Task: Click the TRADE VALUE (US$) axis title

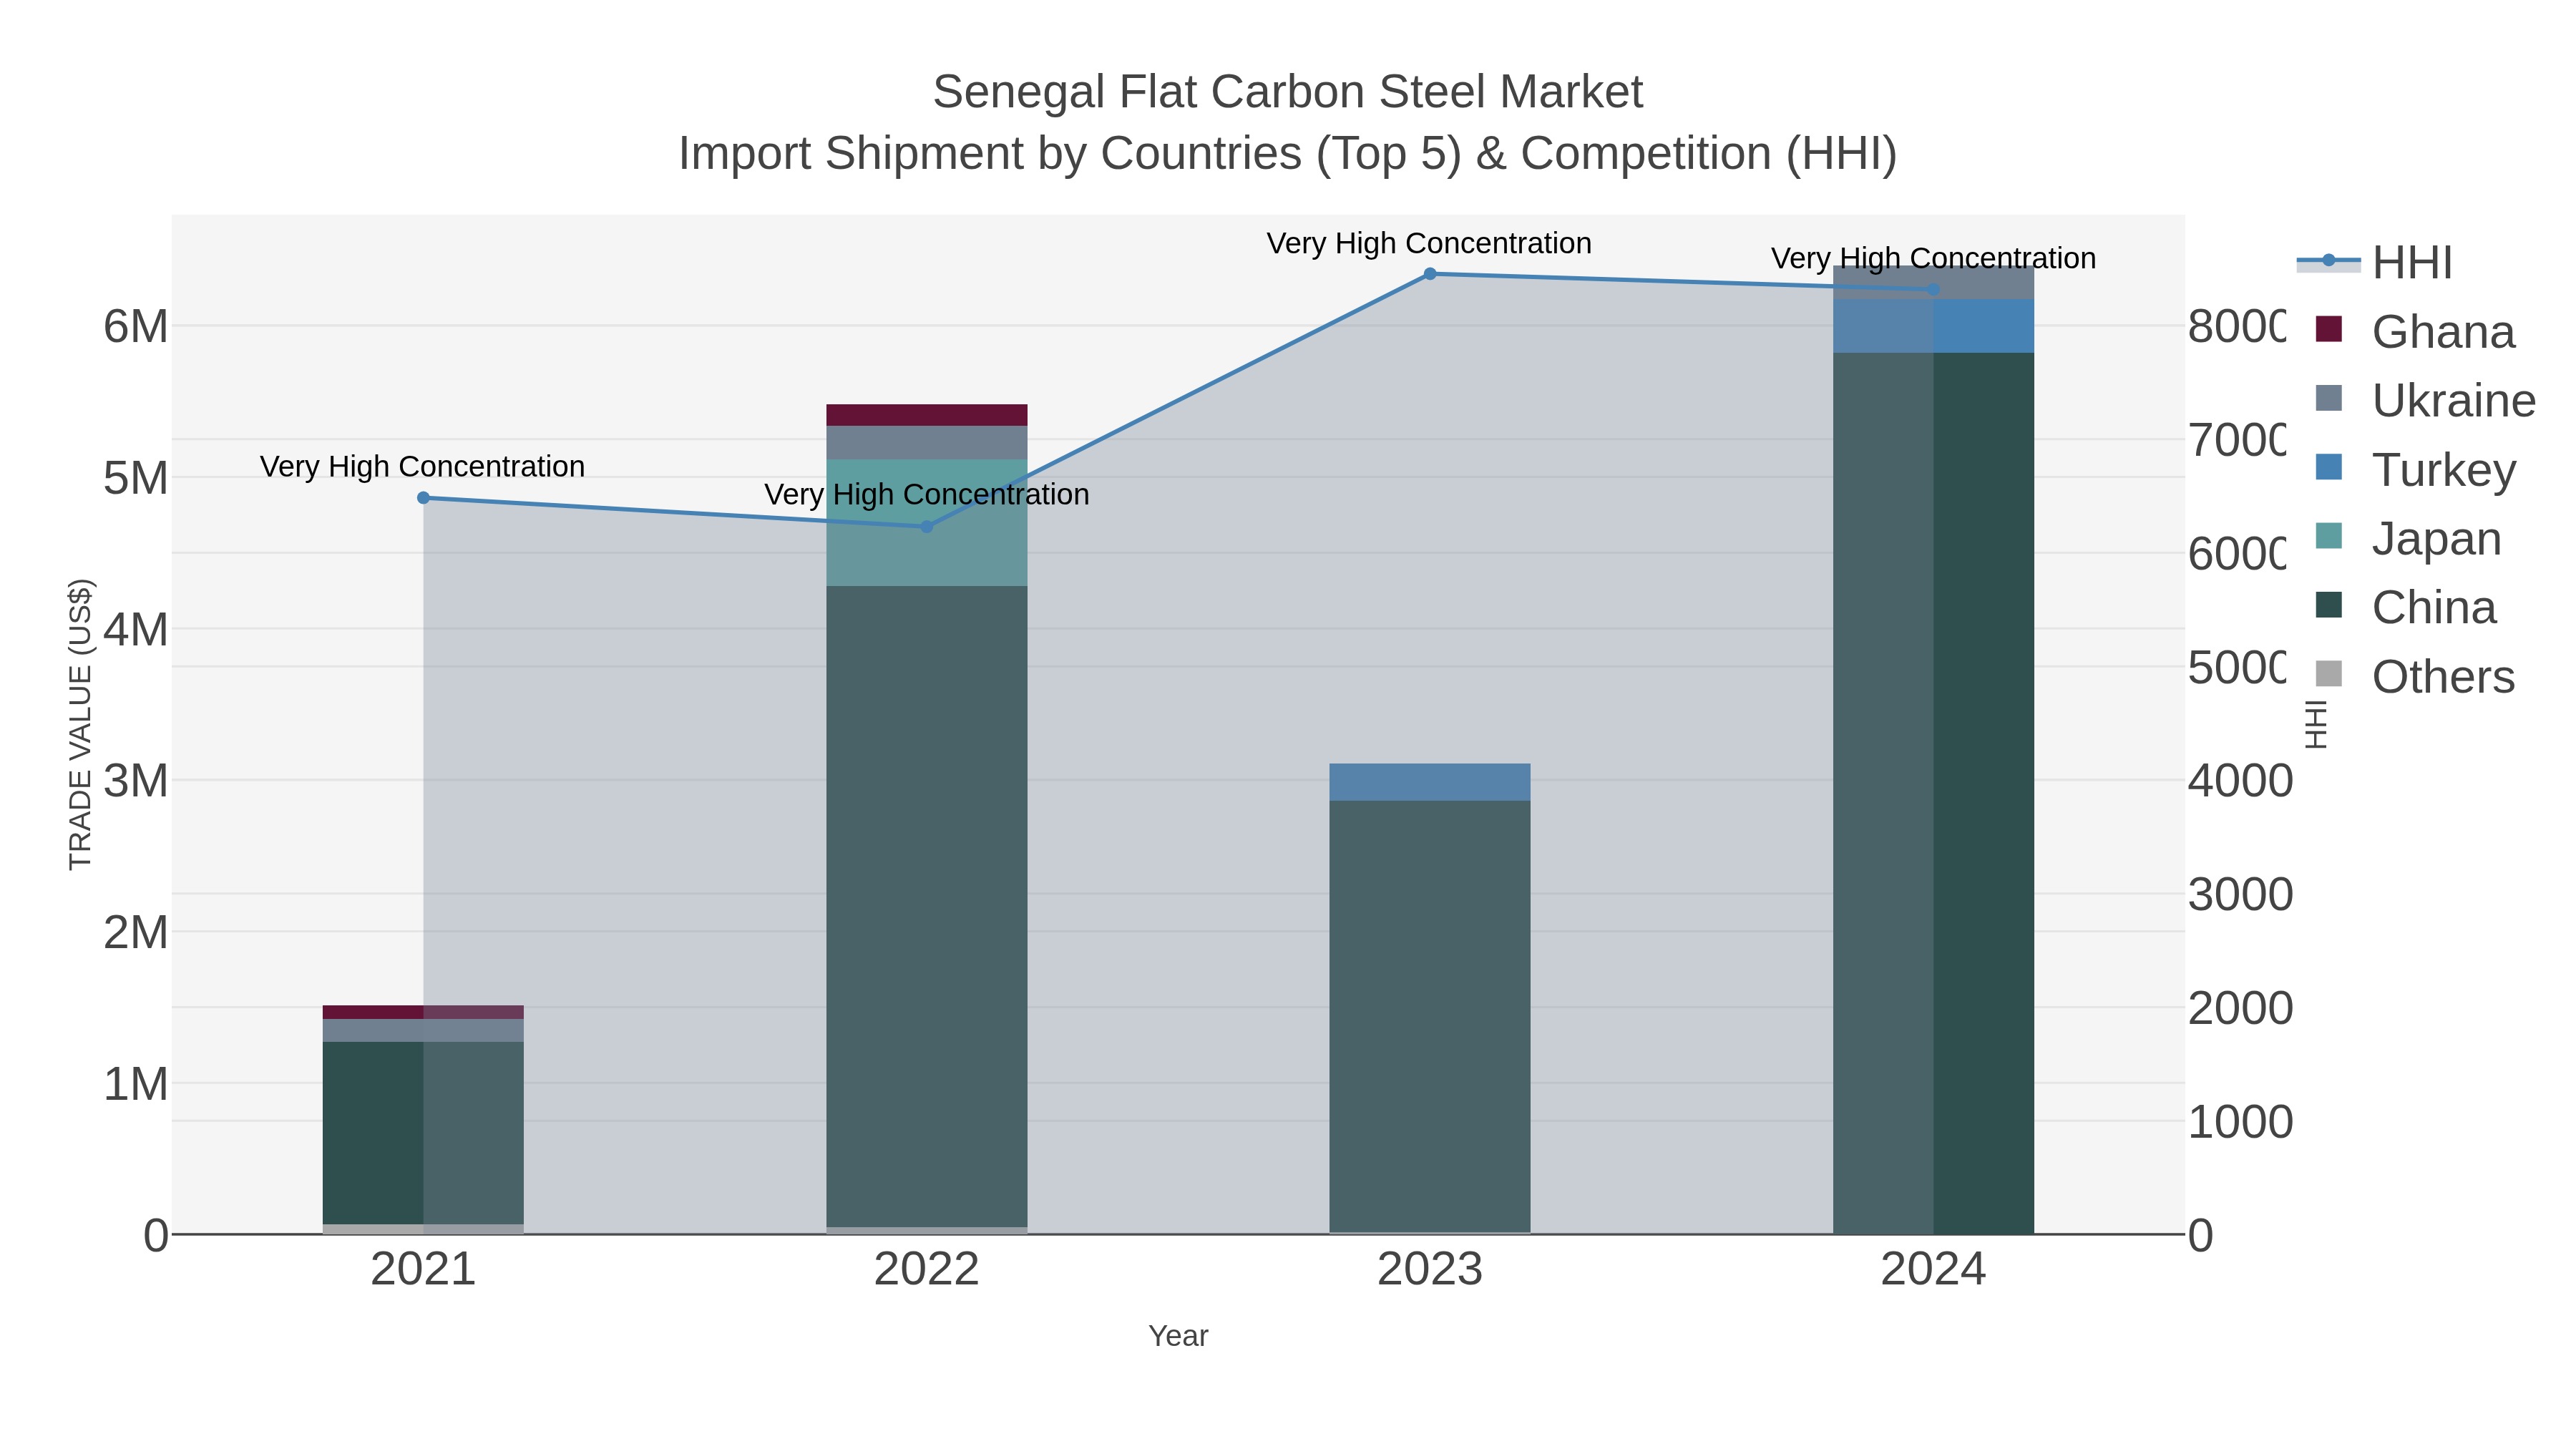Action: click(80, 724)
